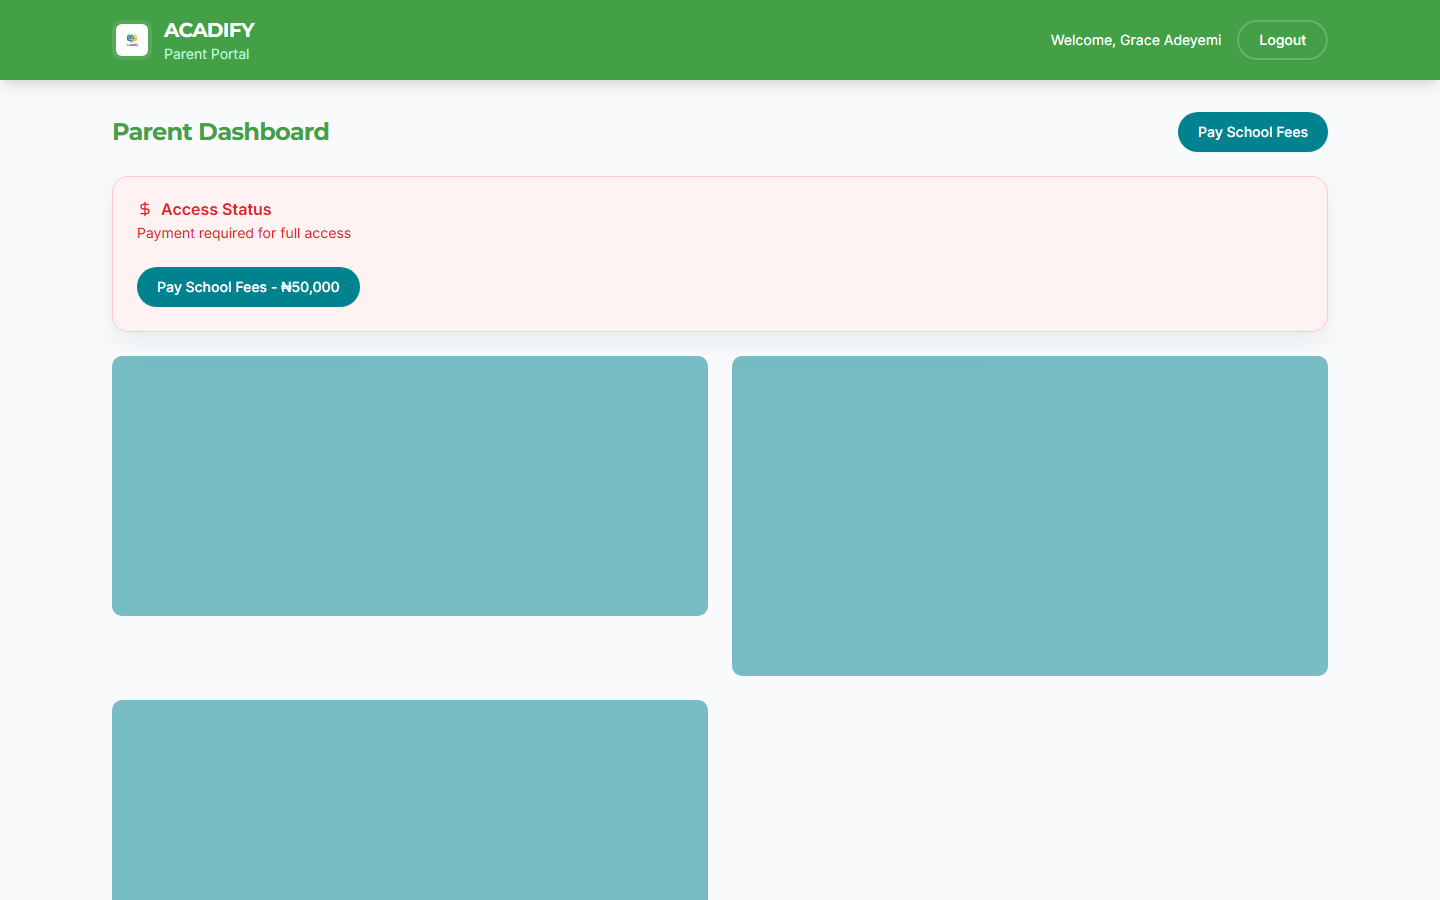Viewport: 1440px width, 900px height.
Task: Click the bottom-left teal card
Action: coord(410,800)
